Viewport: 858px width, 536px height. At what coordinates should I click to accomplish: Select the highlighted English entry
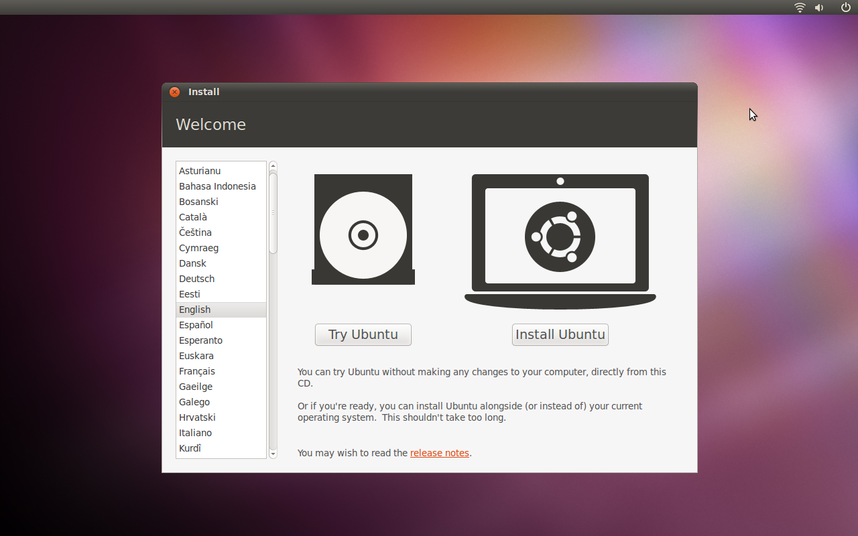pos(221,310)
